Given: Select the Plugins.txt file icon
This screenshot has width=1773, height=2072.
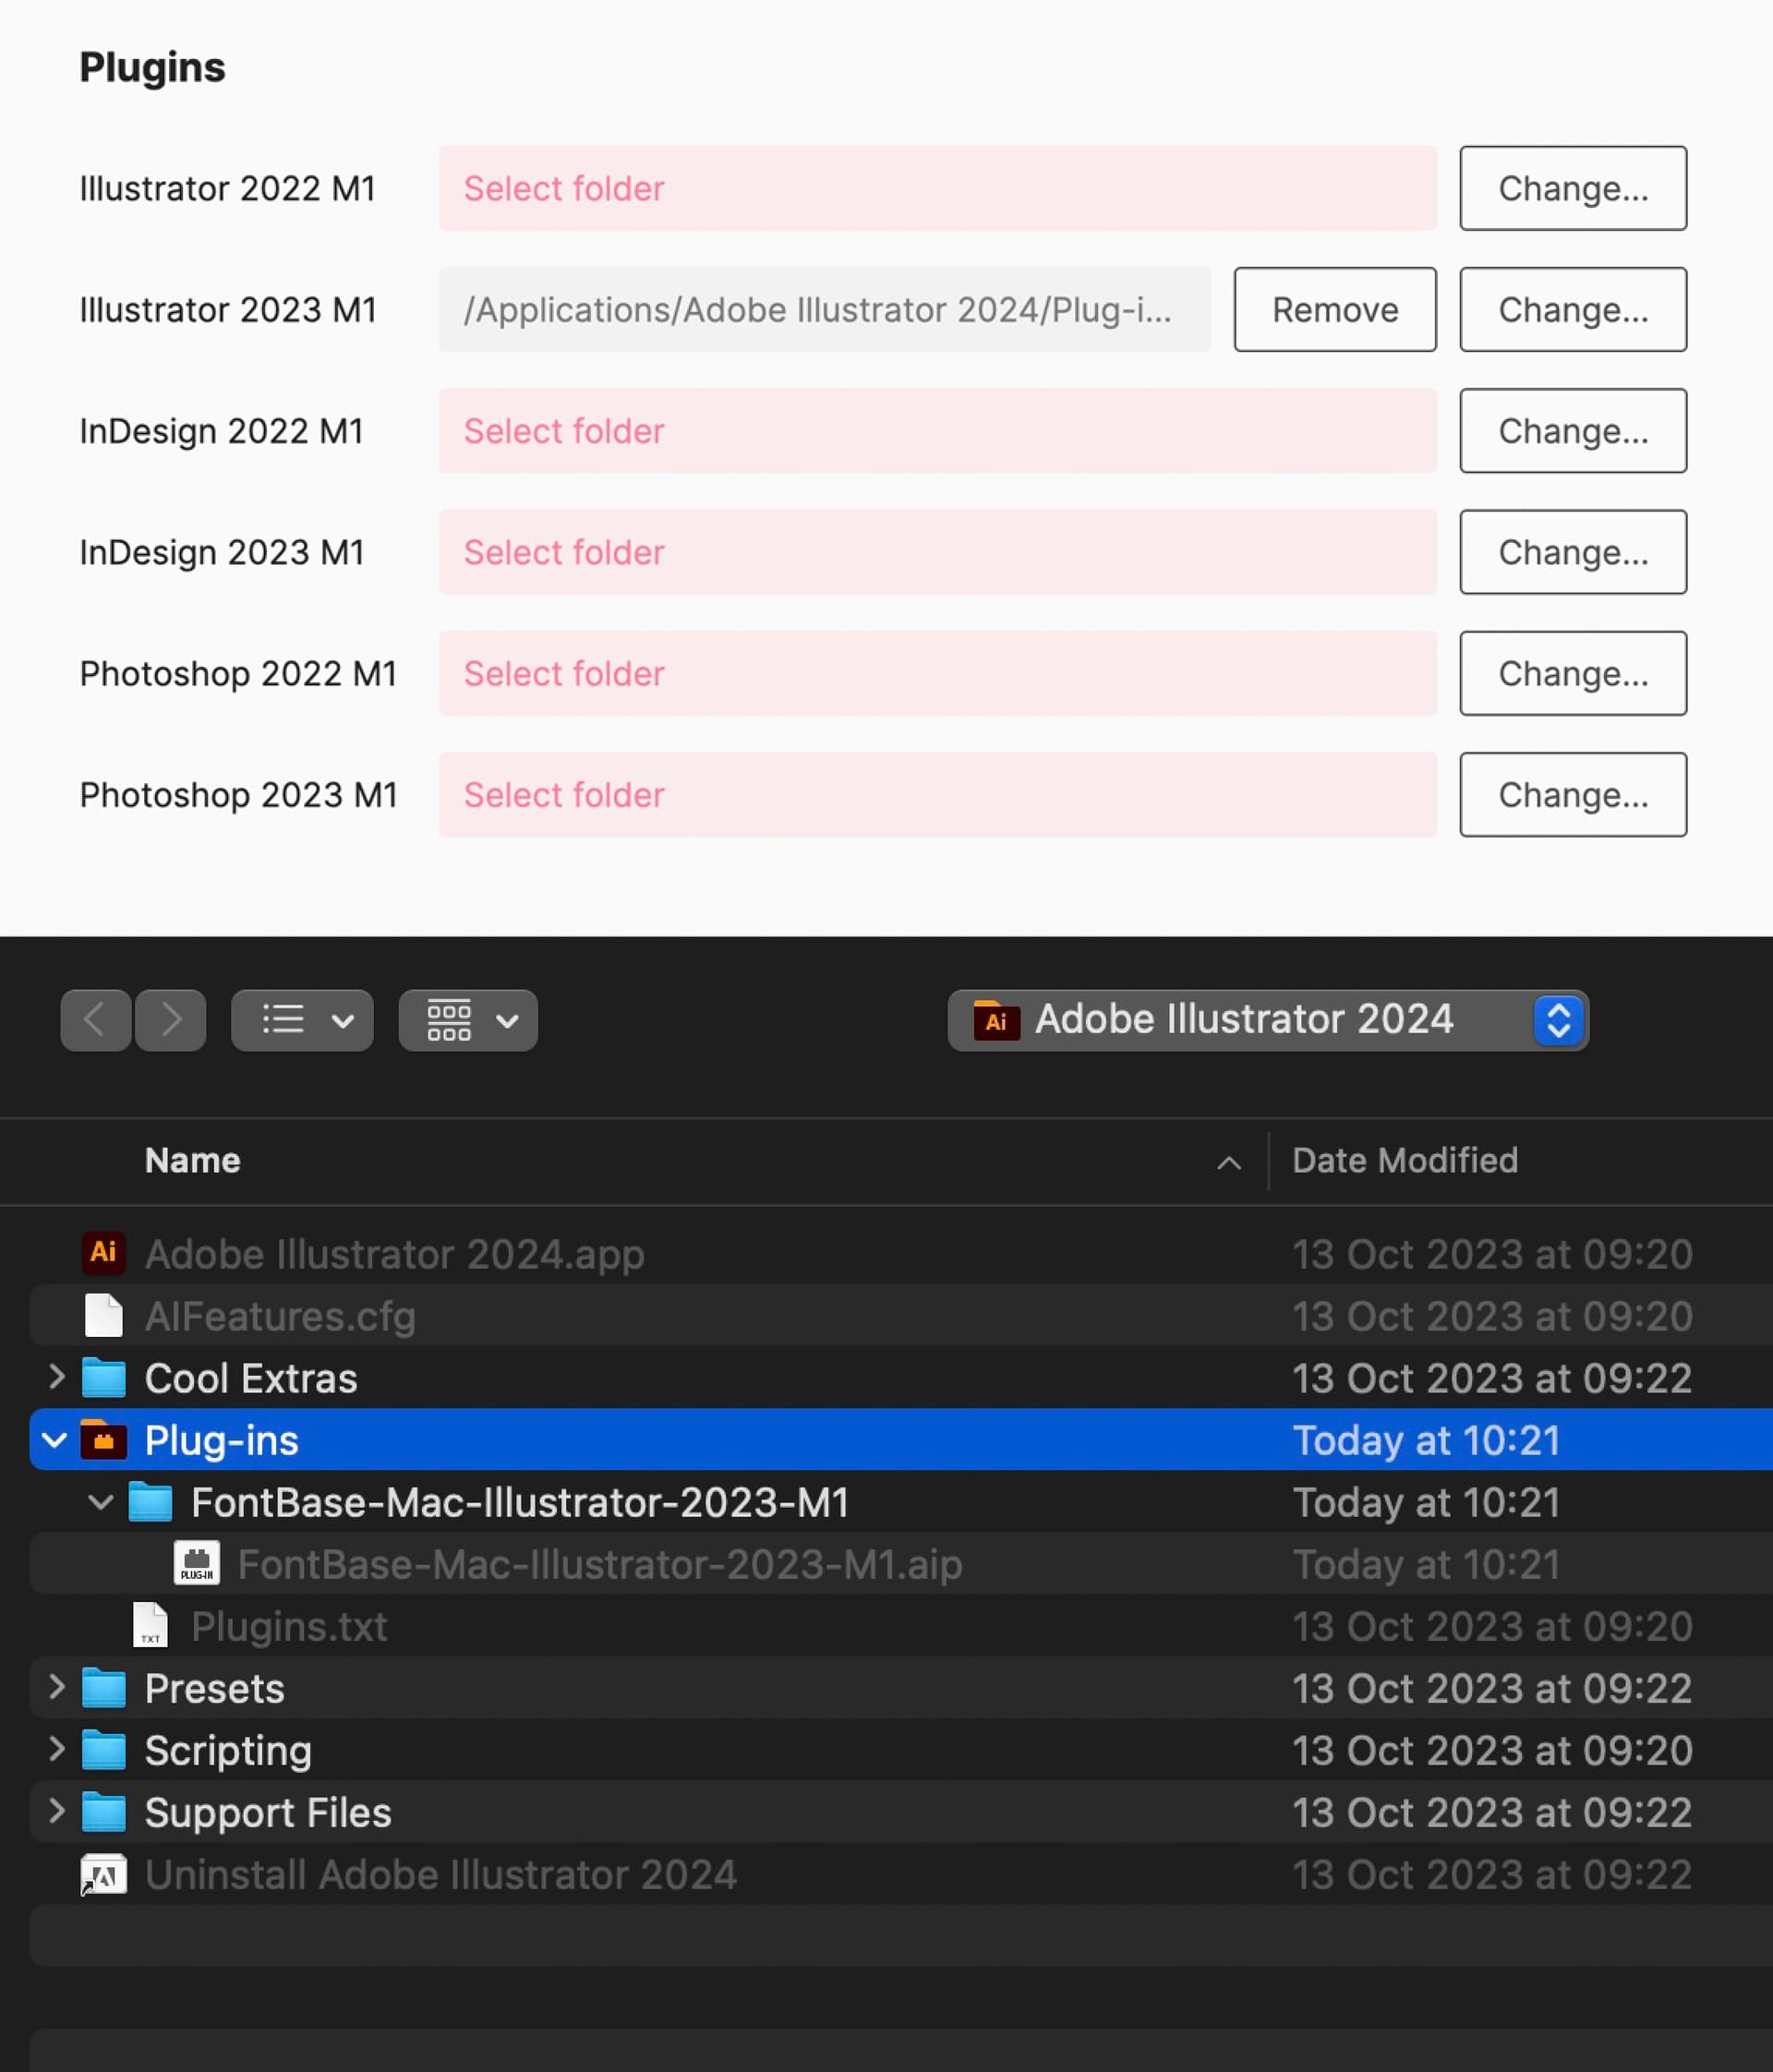Looking at the screenshot, I should click(x=150, y=1625).
